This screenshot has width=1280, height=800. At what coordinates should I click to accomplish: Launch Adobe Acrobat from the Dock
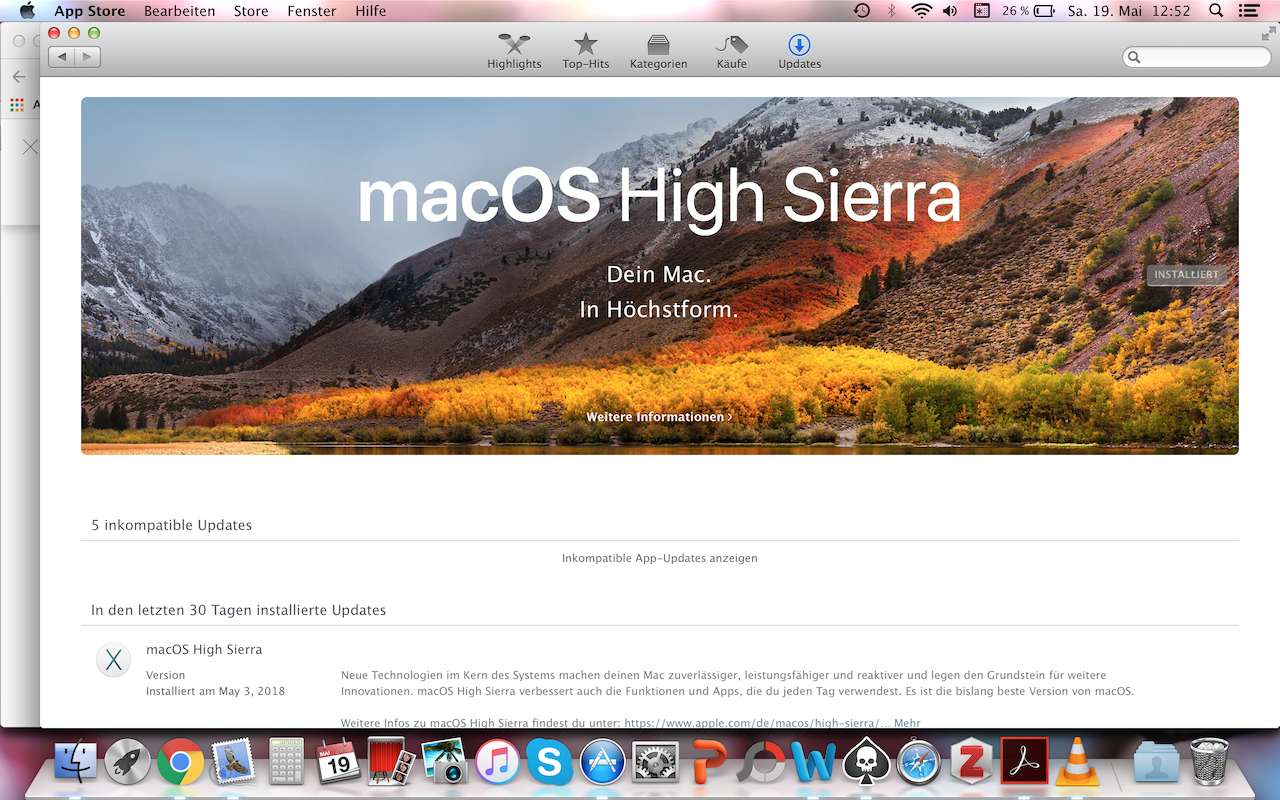point(1024,762)
